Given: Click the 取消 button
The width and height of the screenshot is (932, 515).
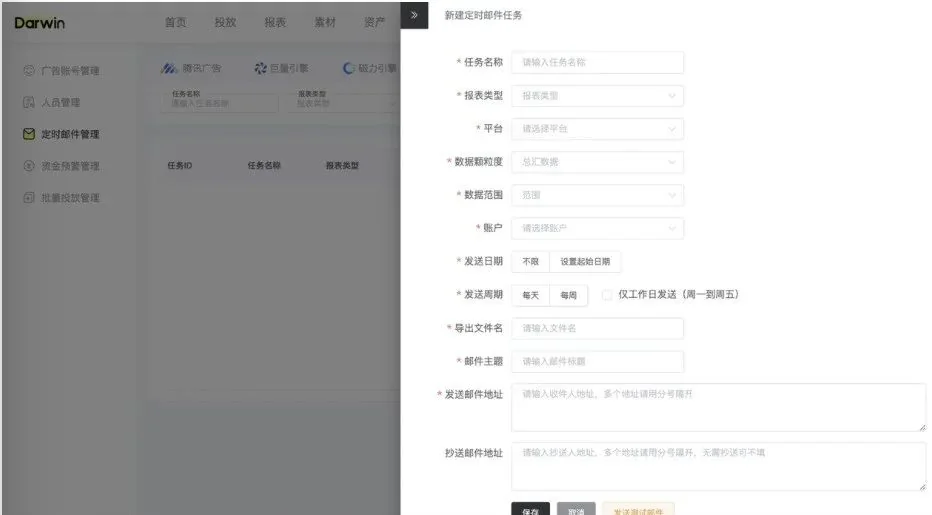Looking at the screenshot, I should [x=576, y=509].
